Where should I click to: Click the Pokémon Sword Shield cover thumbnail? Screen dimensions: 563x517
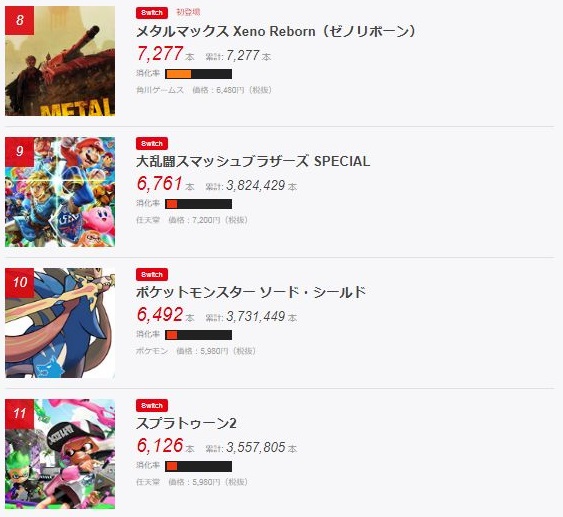(x=60, y=323)
